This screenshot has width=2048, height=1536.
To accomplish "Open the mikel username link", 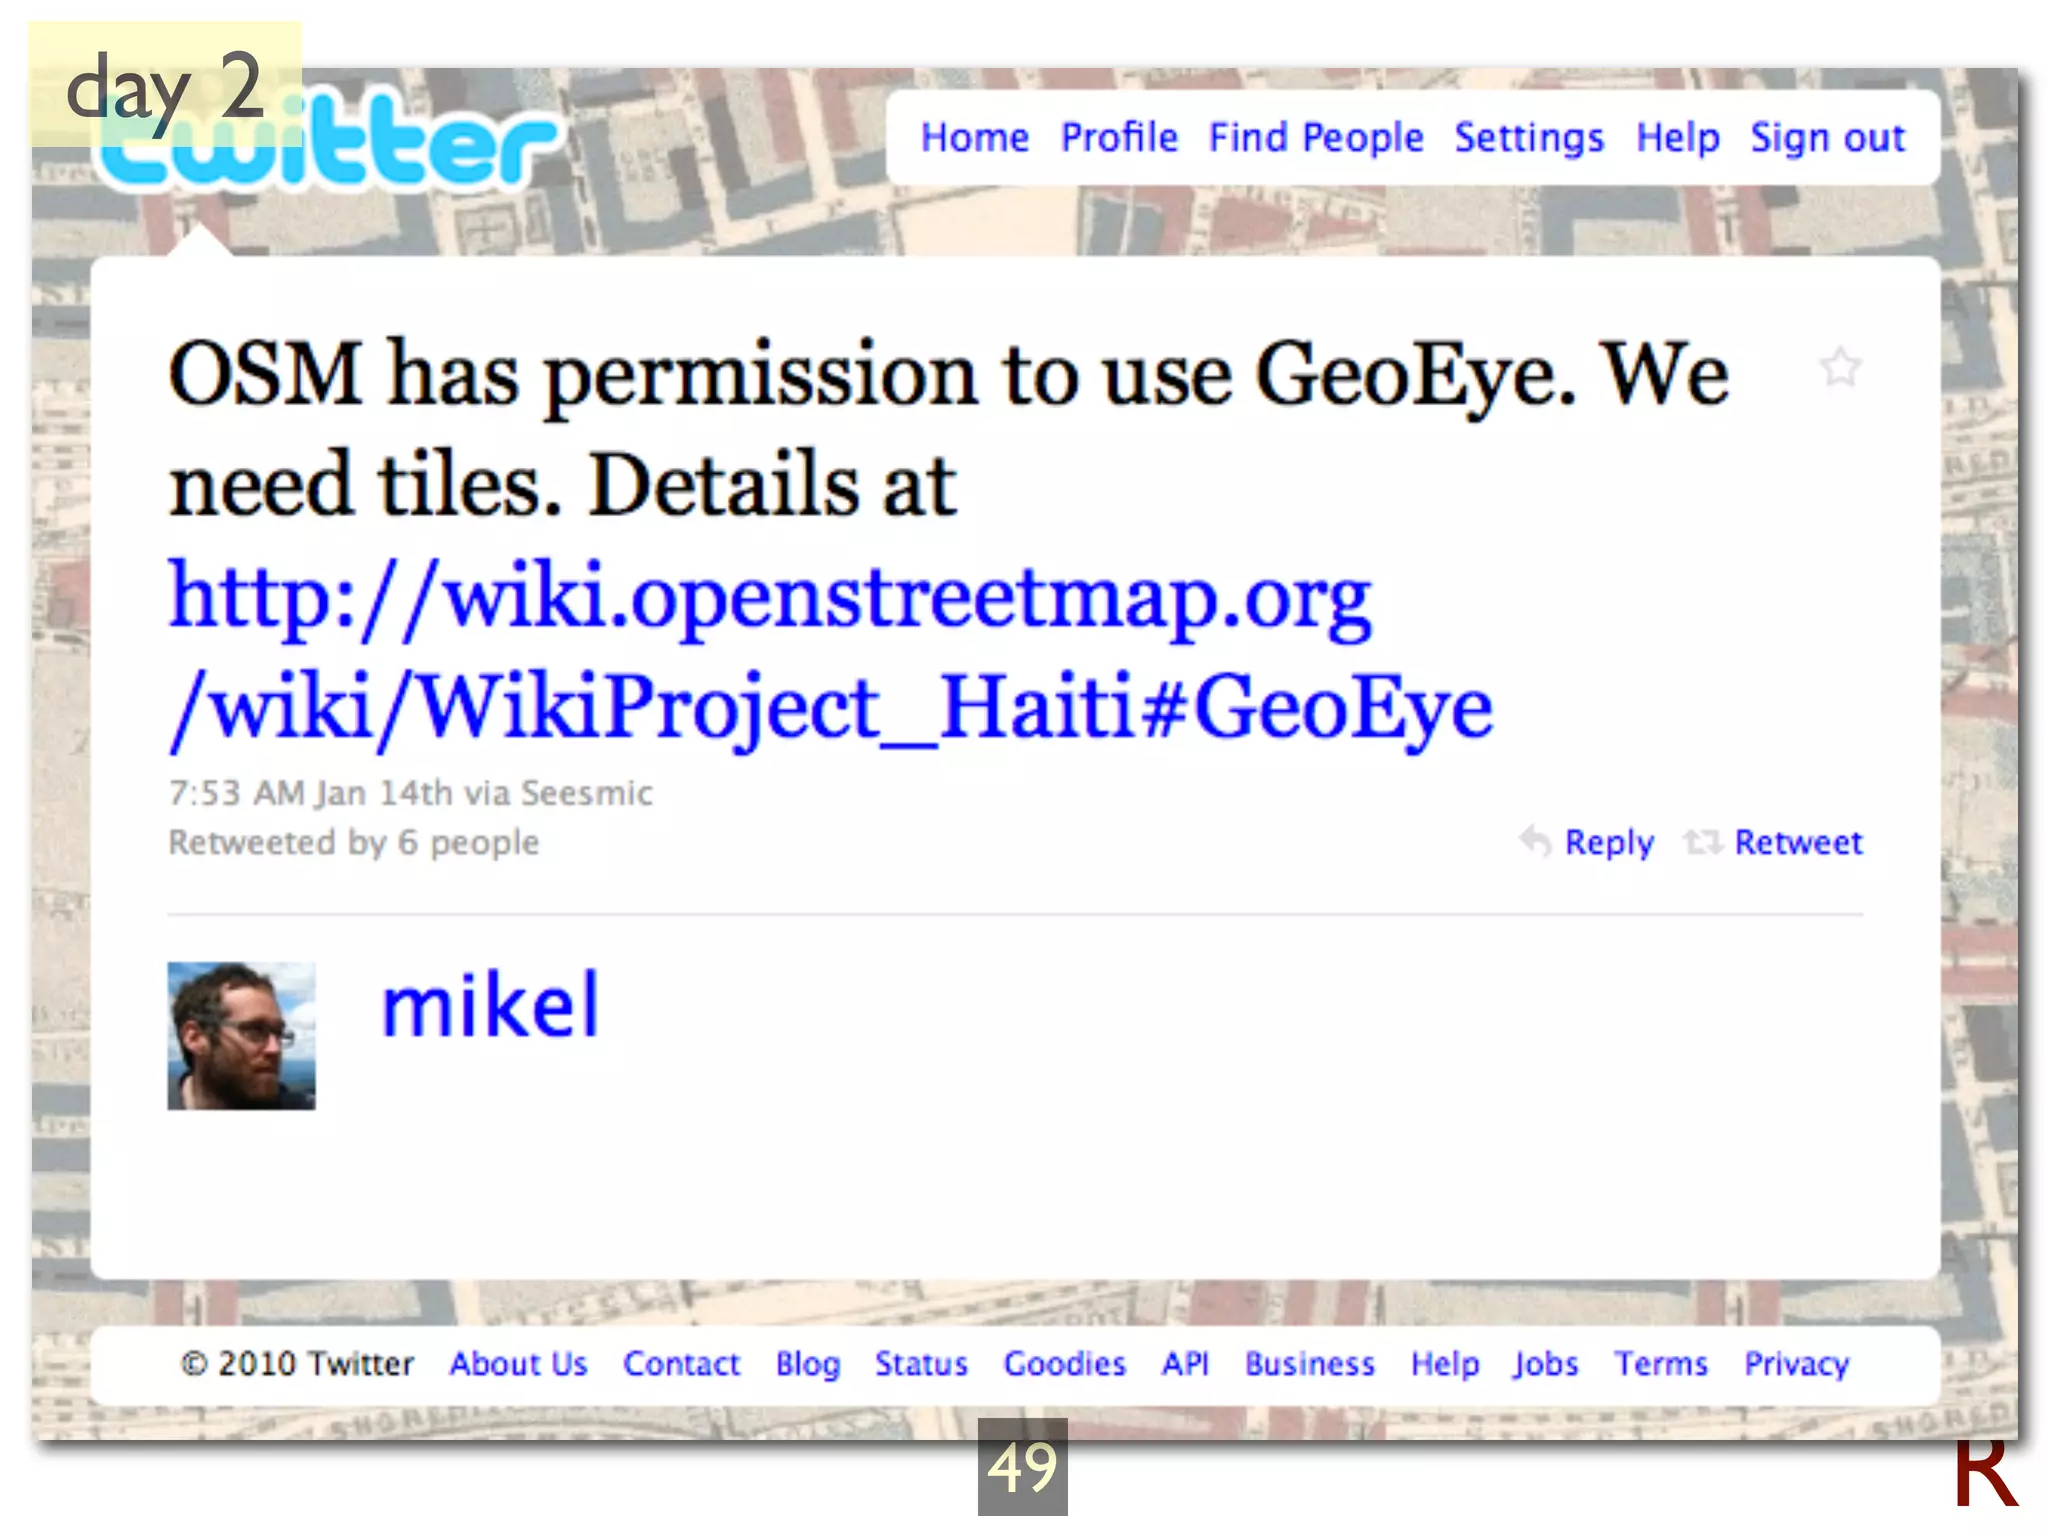I will (490, 1005).
